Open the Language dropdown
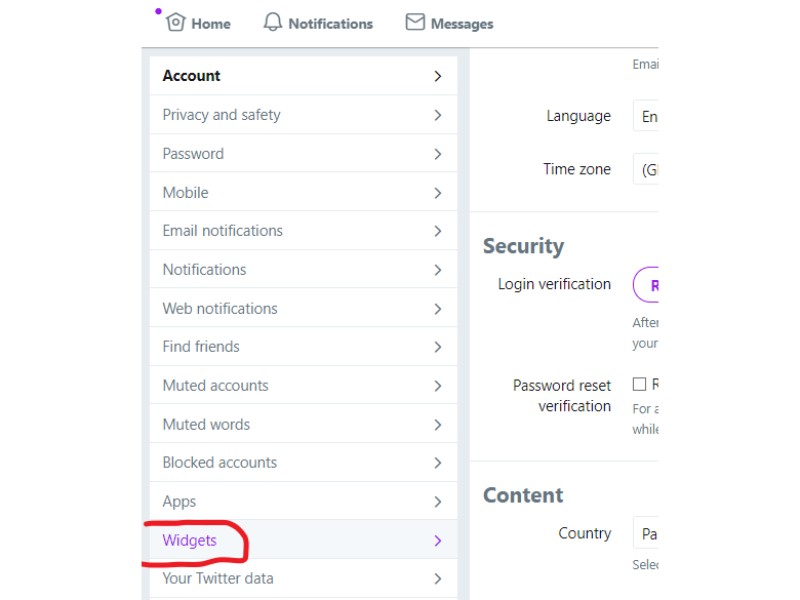This screenshot has width=800, height=600. [646, 116]
